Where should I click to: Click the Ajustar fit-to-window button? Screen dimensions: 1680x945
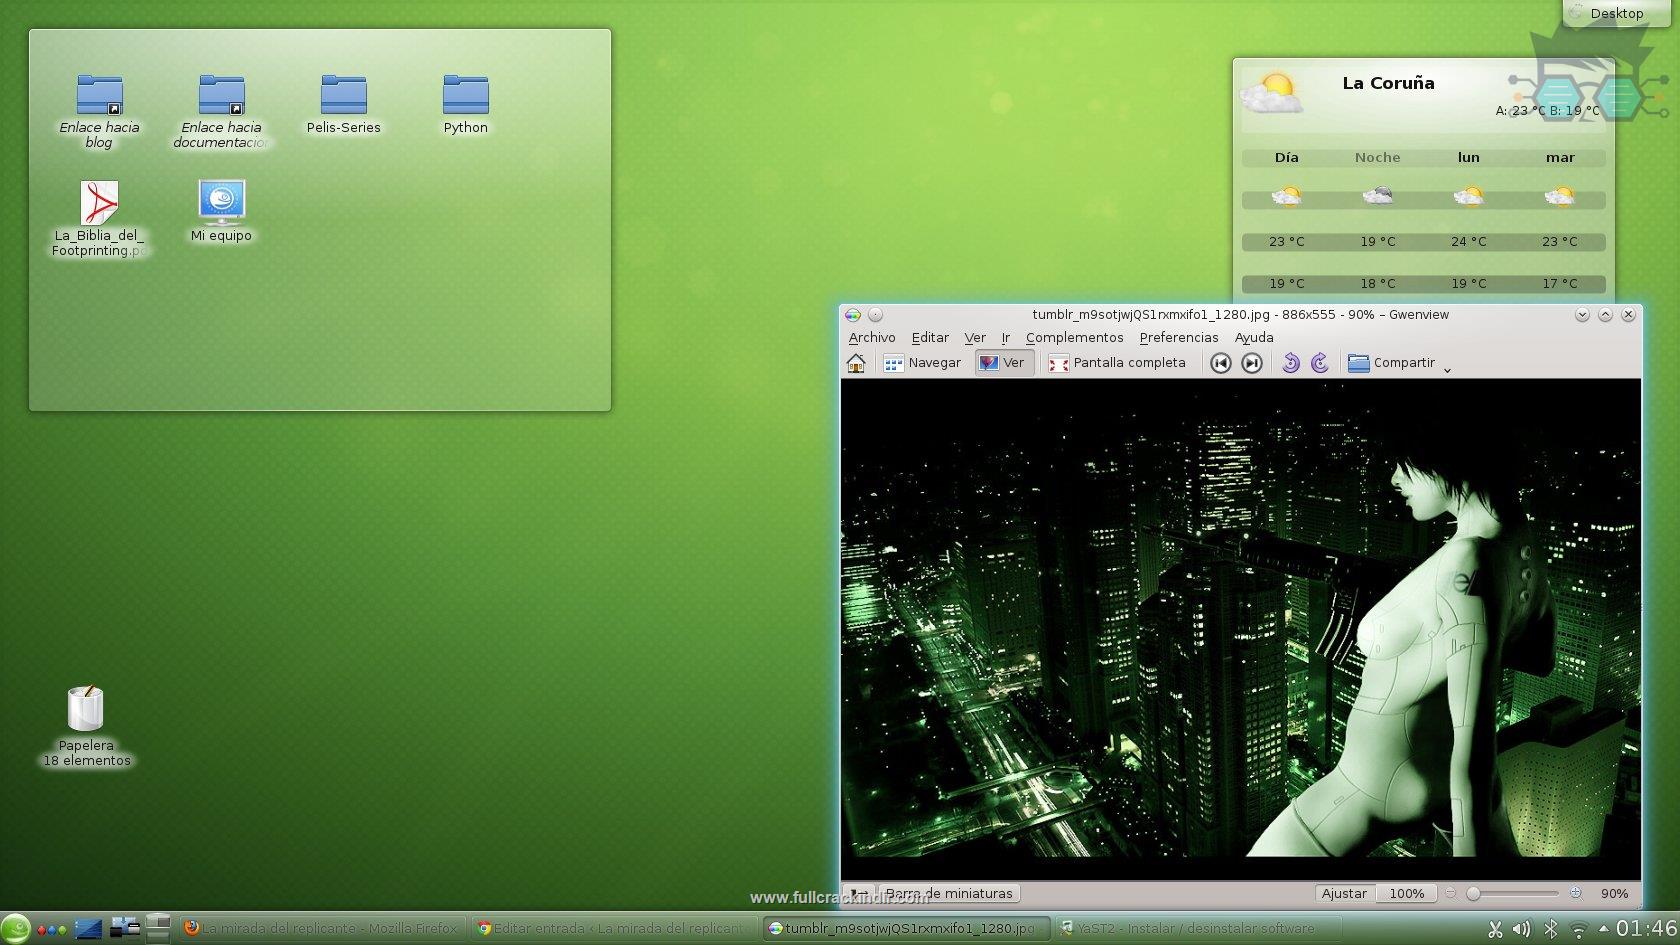[1344, 893]
